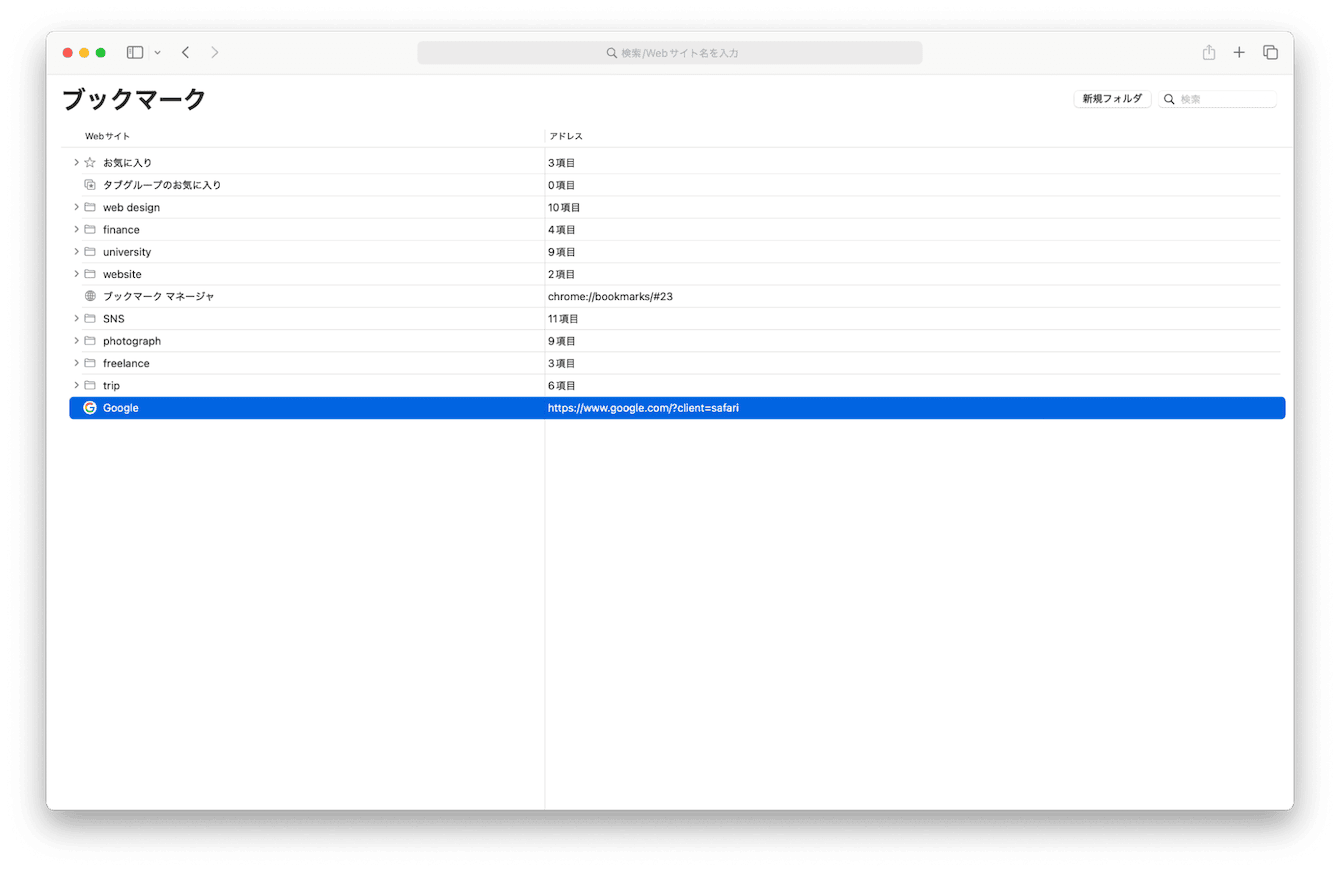Click the 6項目 count for trip
Screen dimensions: 1340x872
pos(561,385)
